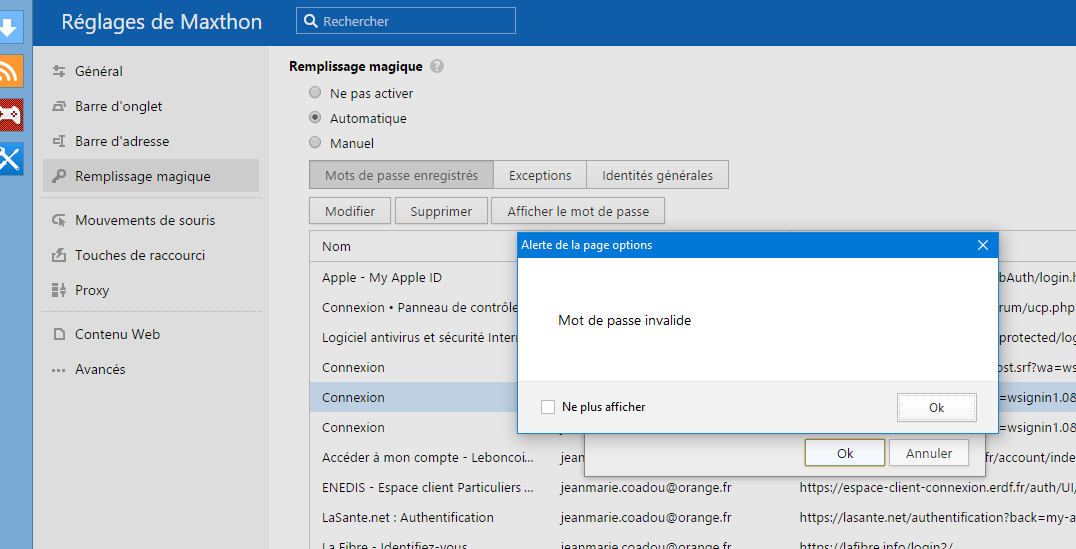1076x549 pixels.
Task: Click into the Rechercher search field
Action: (x=406, y=21)
